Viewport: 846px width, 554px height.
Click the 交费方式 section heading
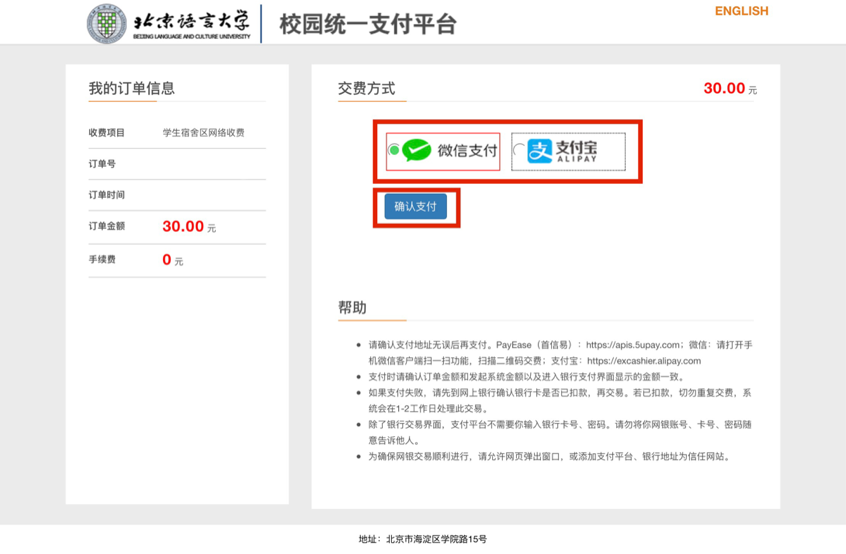[x=366, y=88]
